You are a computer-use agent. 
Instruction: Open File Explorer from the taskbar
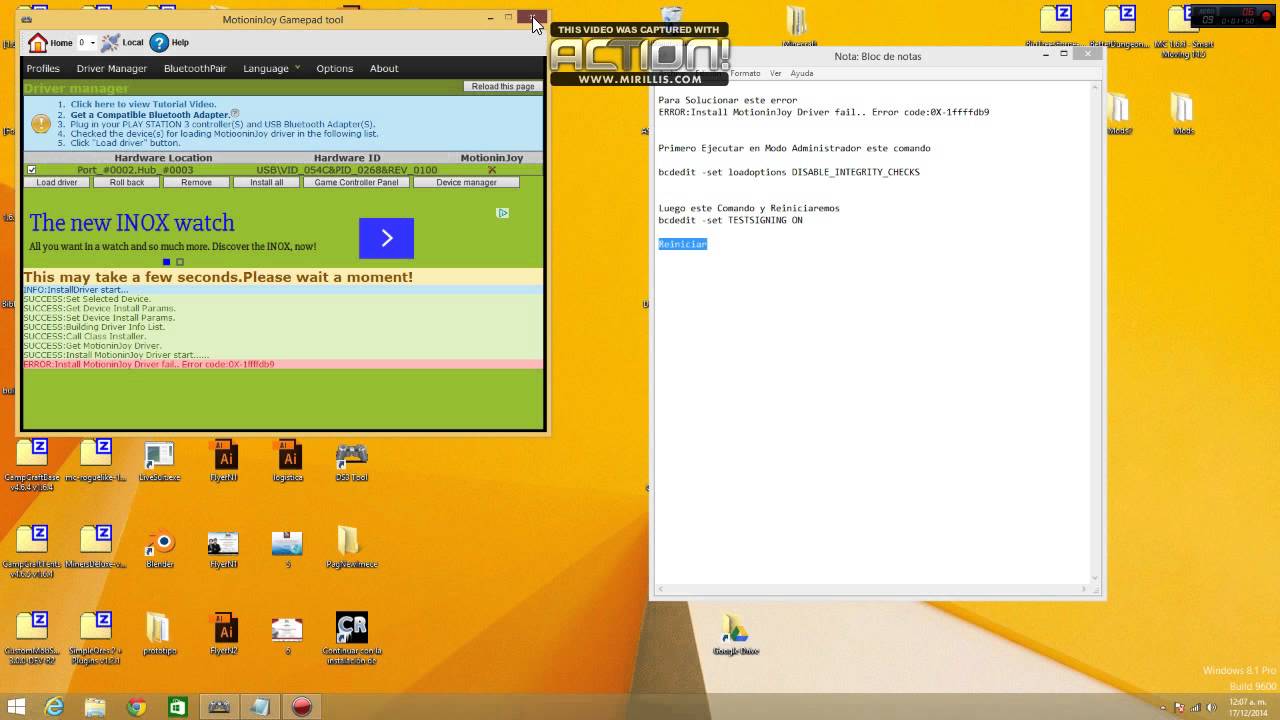coord(95,706)
